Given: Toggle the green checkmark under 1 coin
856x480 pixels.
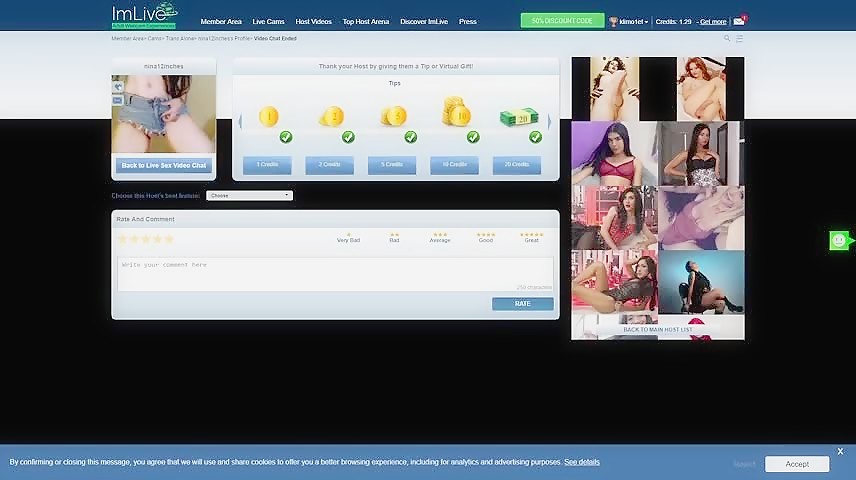Looking at the screenshot, I should (x=286, y=137).
